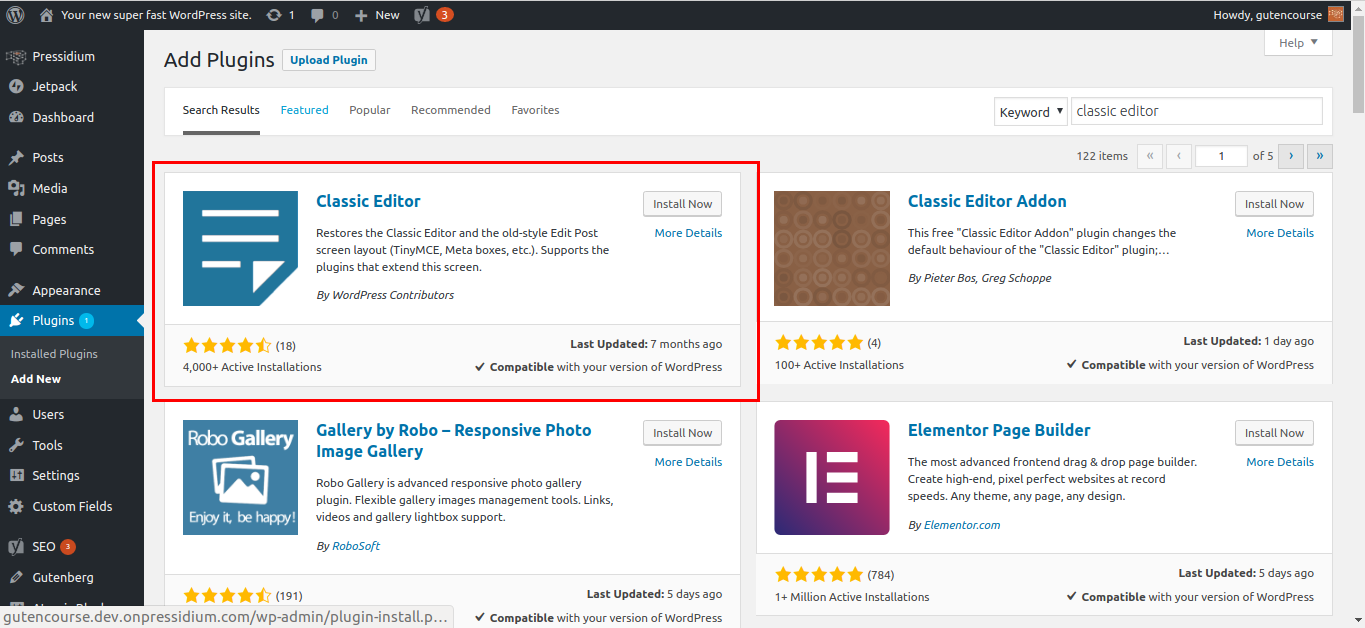Click the Media sidebar icon
This screenshot has width=1365, height=628.
click(16, 188)
